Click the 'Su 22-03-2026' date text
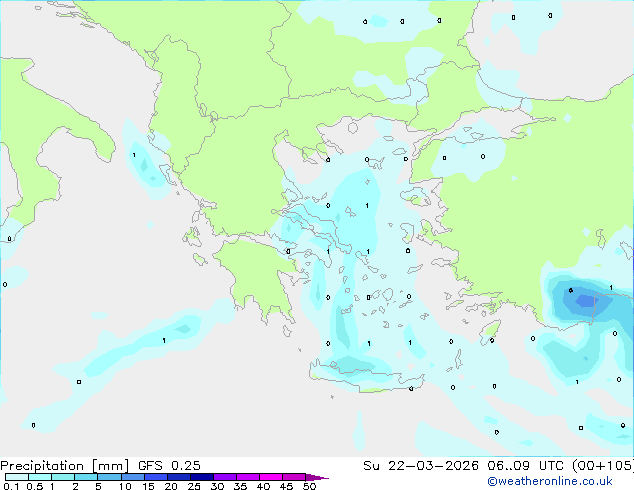Viewport: 634px width, 490px height. [x=421, y=466]
